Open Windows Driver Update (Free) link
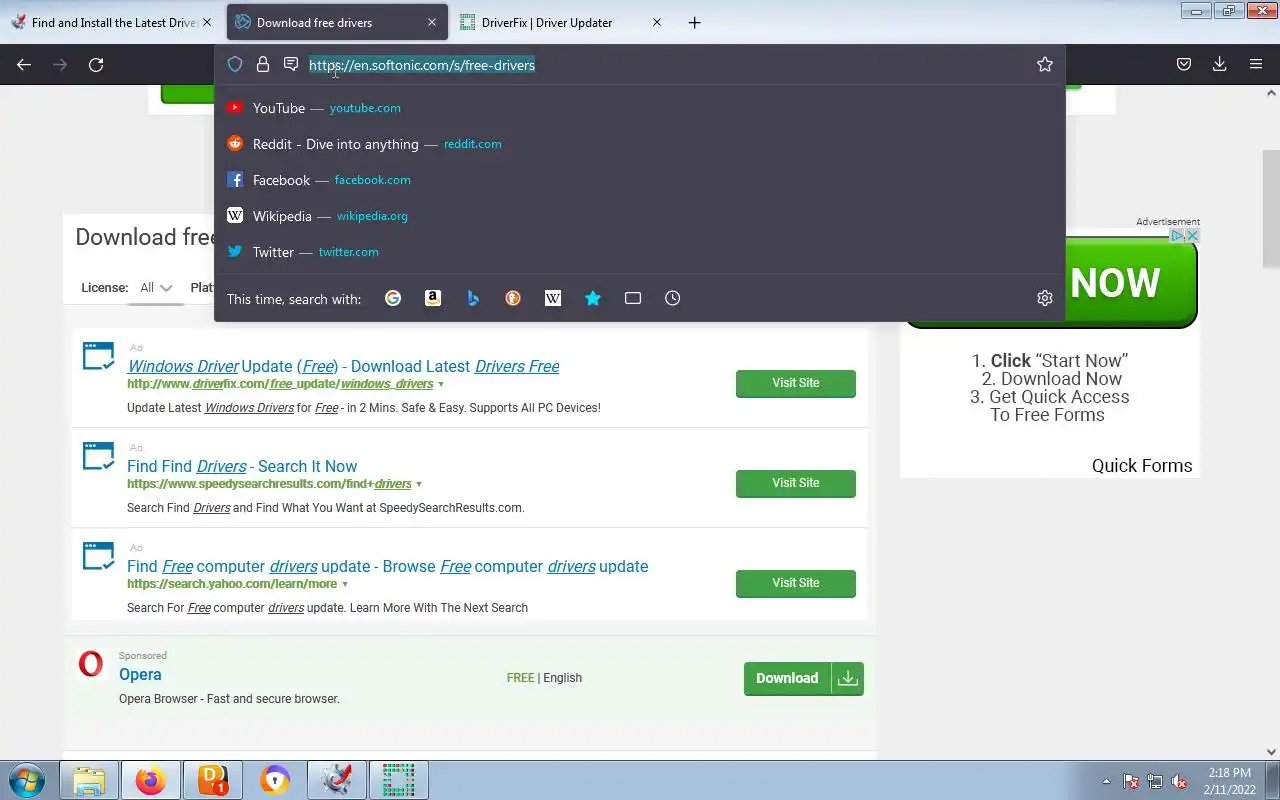 click(x=343, y=366)
